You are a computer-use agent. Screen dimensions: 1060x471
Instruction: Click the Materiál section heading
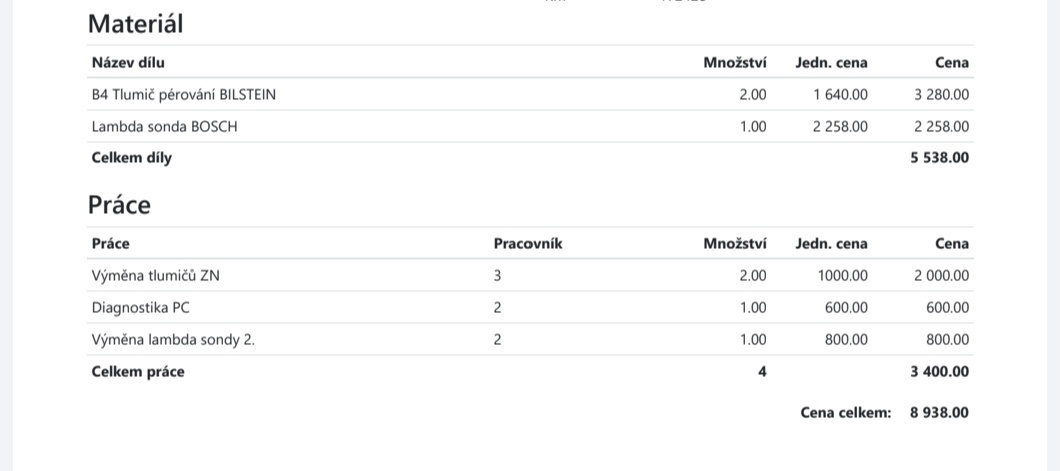(x=135, y=24)
